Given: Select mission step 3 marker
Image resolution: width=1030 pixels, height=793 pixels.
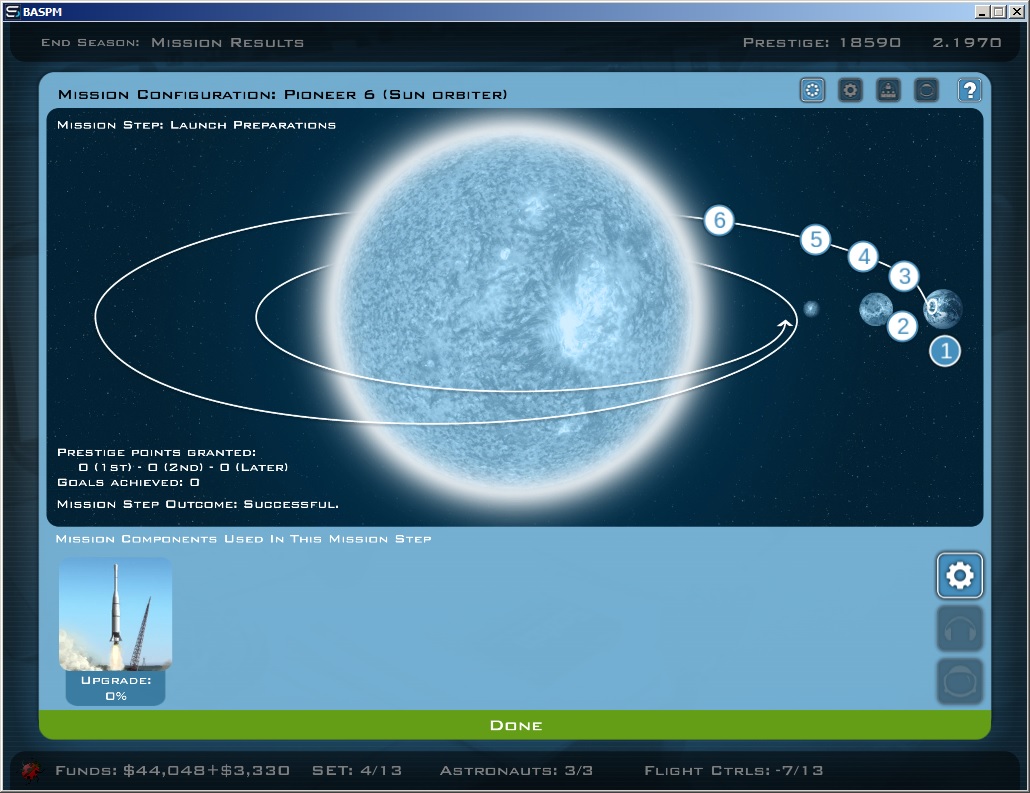Looking at the screenshot, I should 905,276.
